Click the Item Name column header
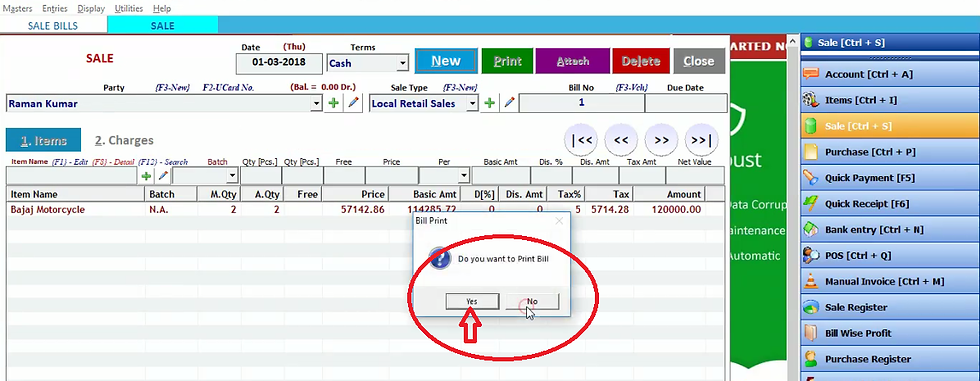The height and width of the screenshot is (381, 980). [76, 194]
